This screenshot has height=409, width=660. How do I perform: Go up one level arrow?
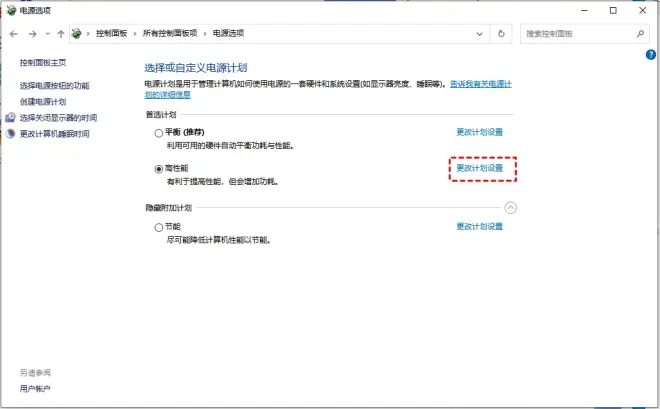(x=61, y=34)
